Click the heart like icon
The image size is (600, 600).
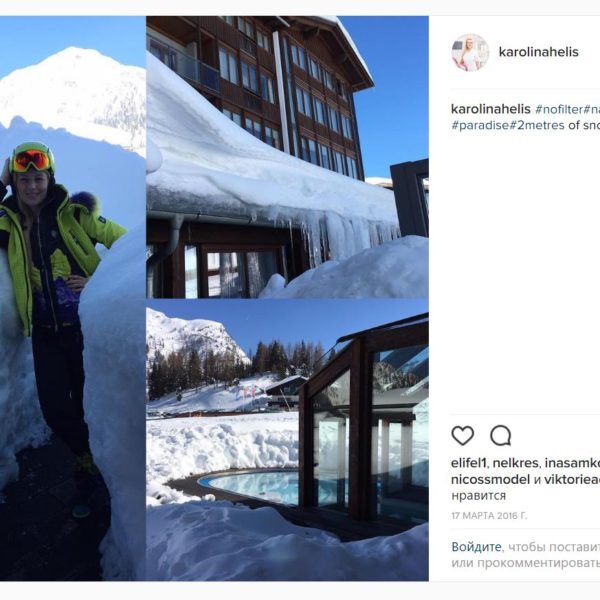coord(463,435)
